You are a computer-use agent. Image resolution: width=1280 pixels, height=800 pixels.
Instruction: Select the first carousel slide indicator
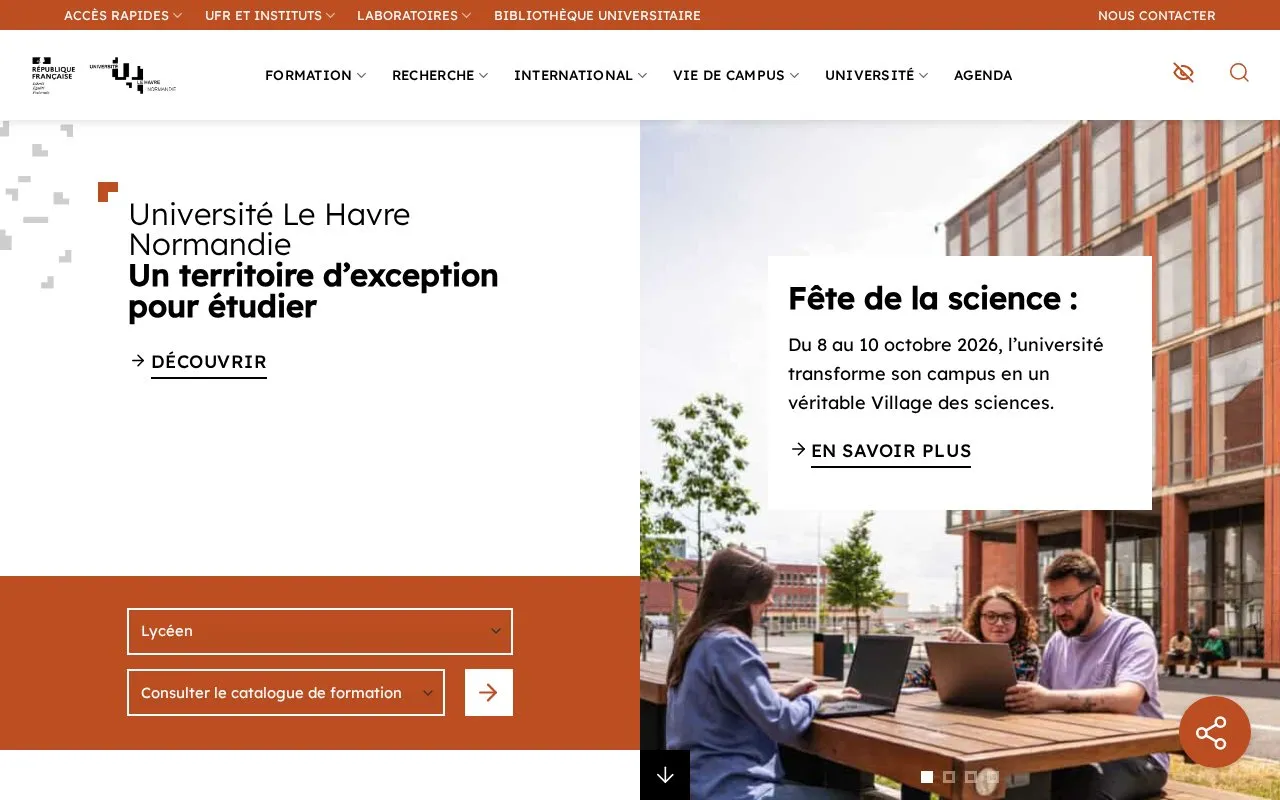[927, 777]
